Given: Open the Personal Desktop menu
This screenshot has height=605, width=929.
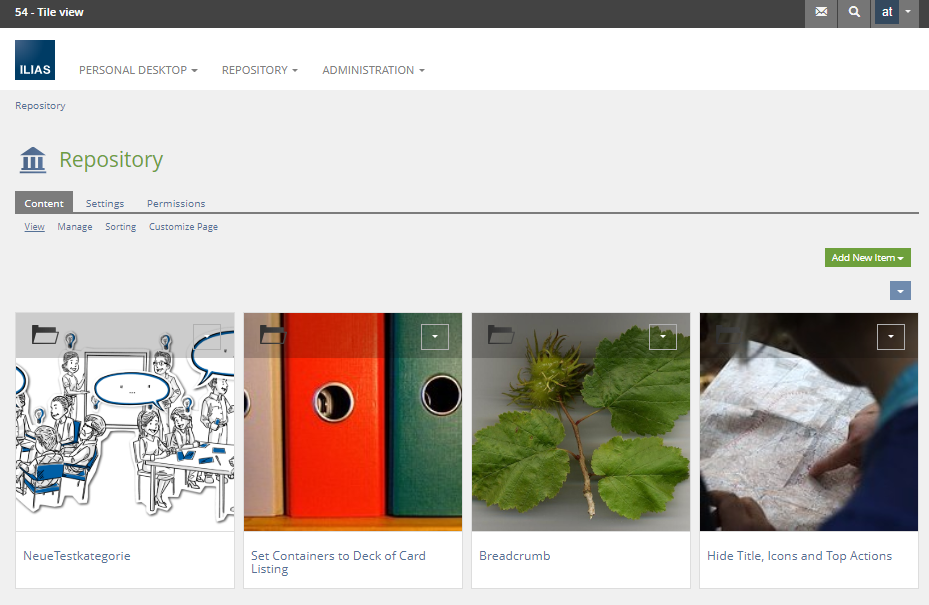Looking at the screenshot, I should (x=138, y=70).
